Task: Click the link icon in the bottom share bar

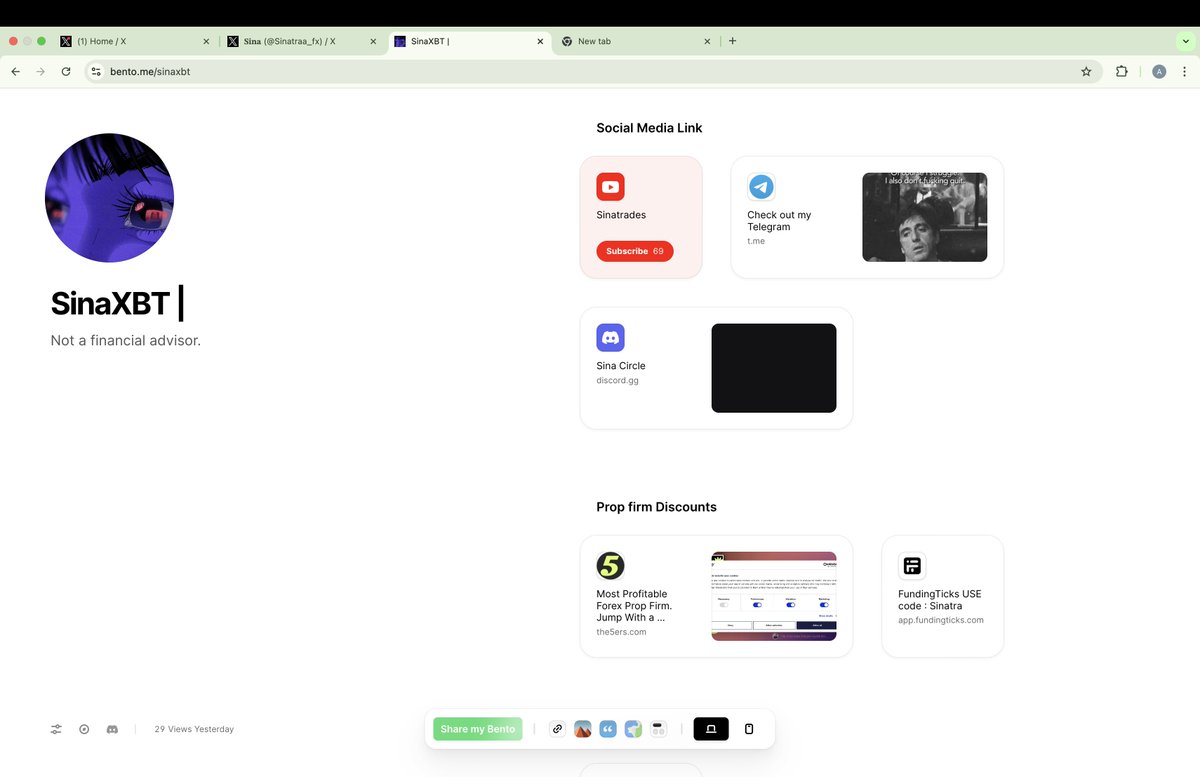Action: (x=557, y=729)
